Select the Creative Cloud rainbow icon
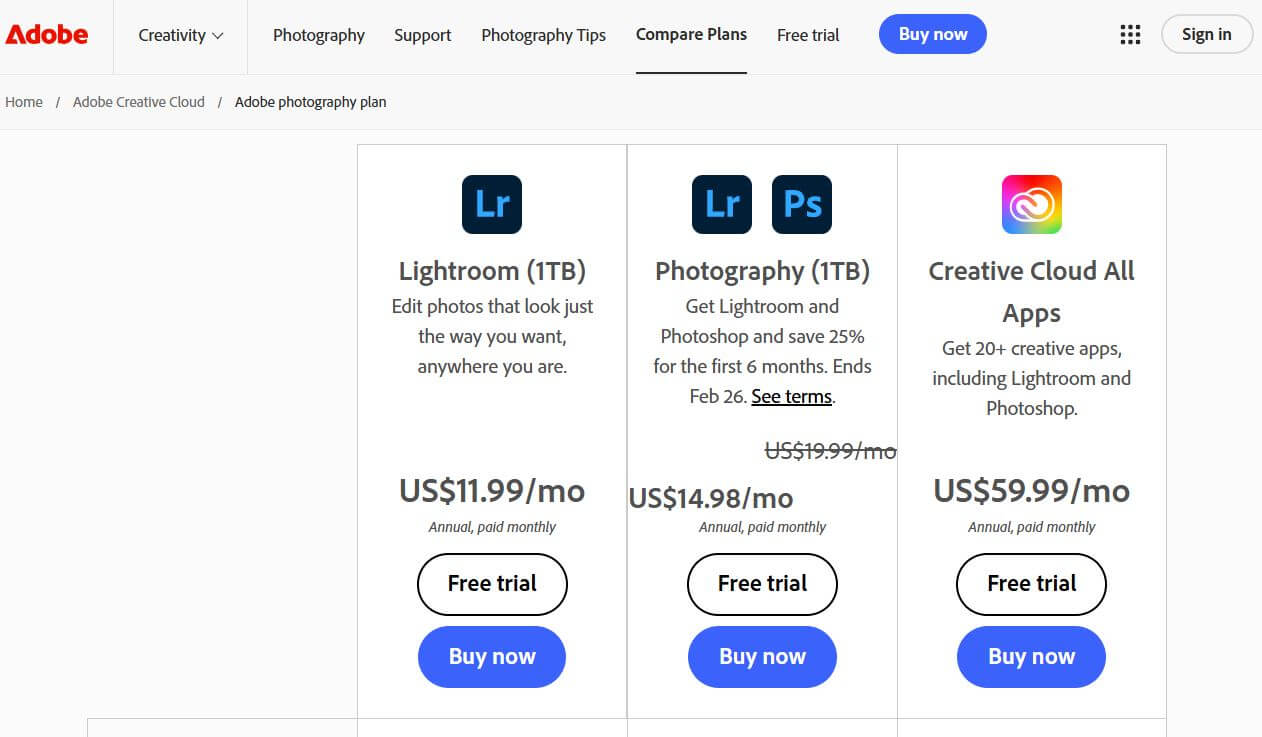The image size is (1262, 737). (x=1031, y=204)
